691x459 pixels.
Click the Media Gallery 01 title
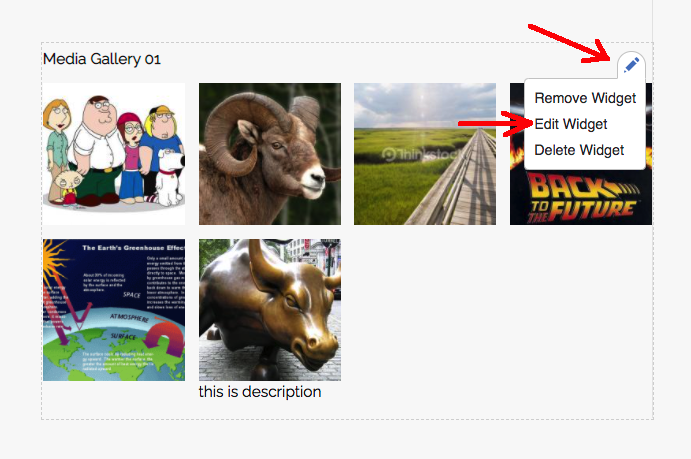[102, 59]
